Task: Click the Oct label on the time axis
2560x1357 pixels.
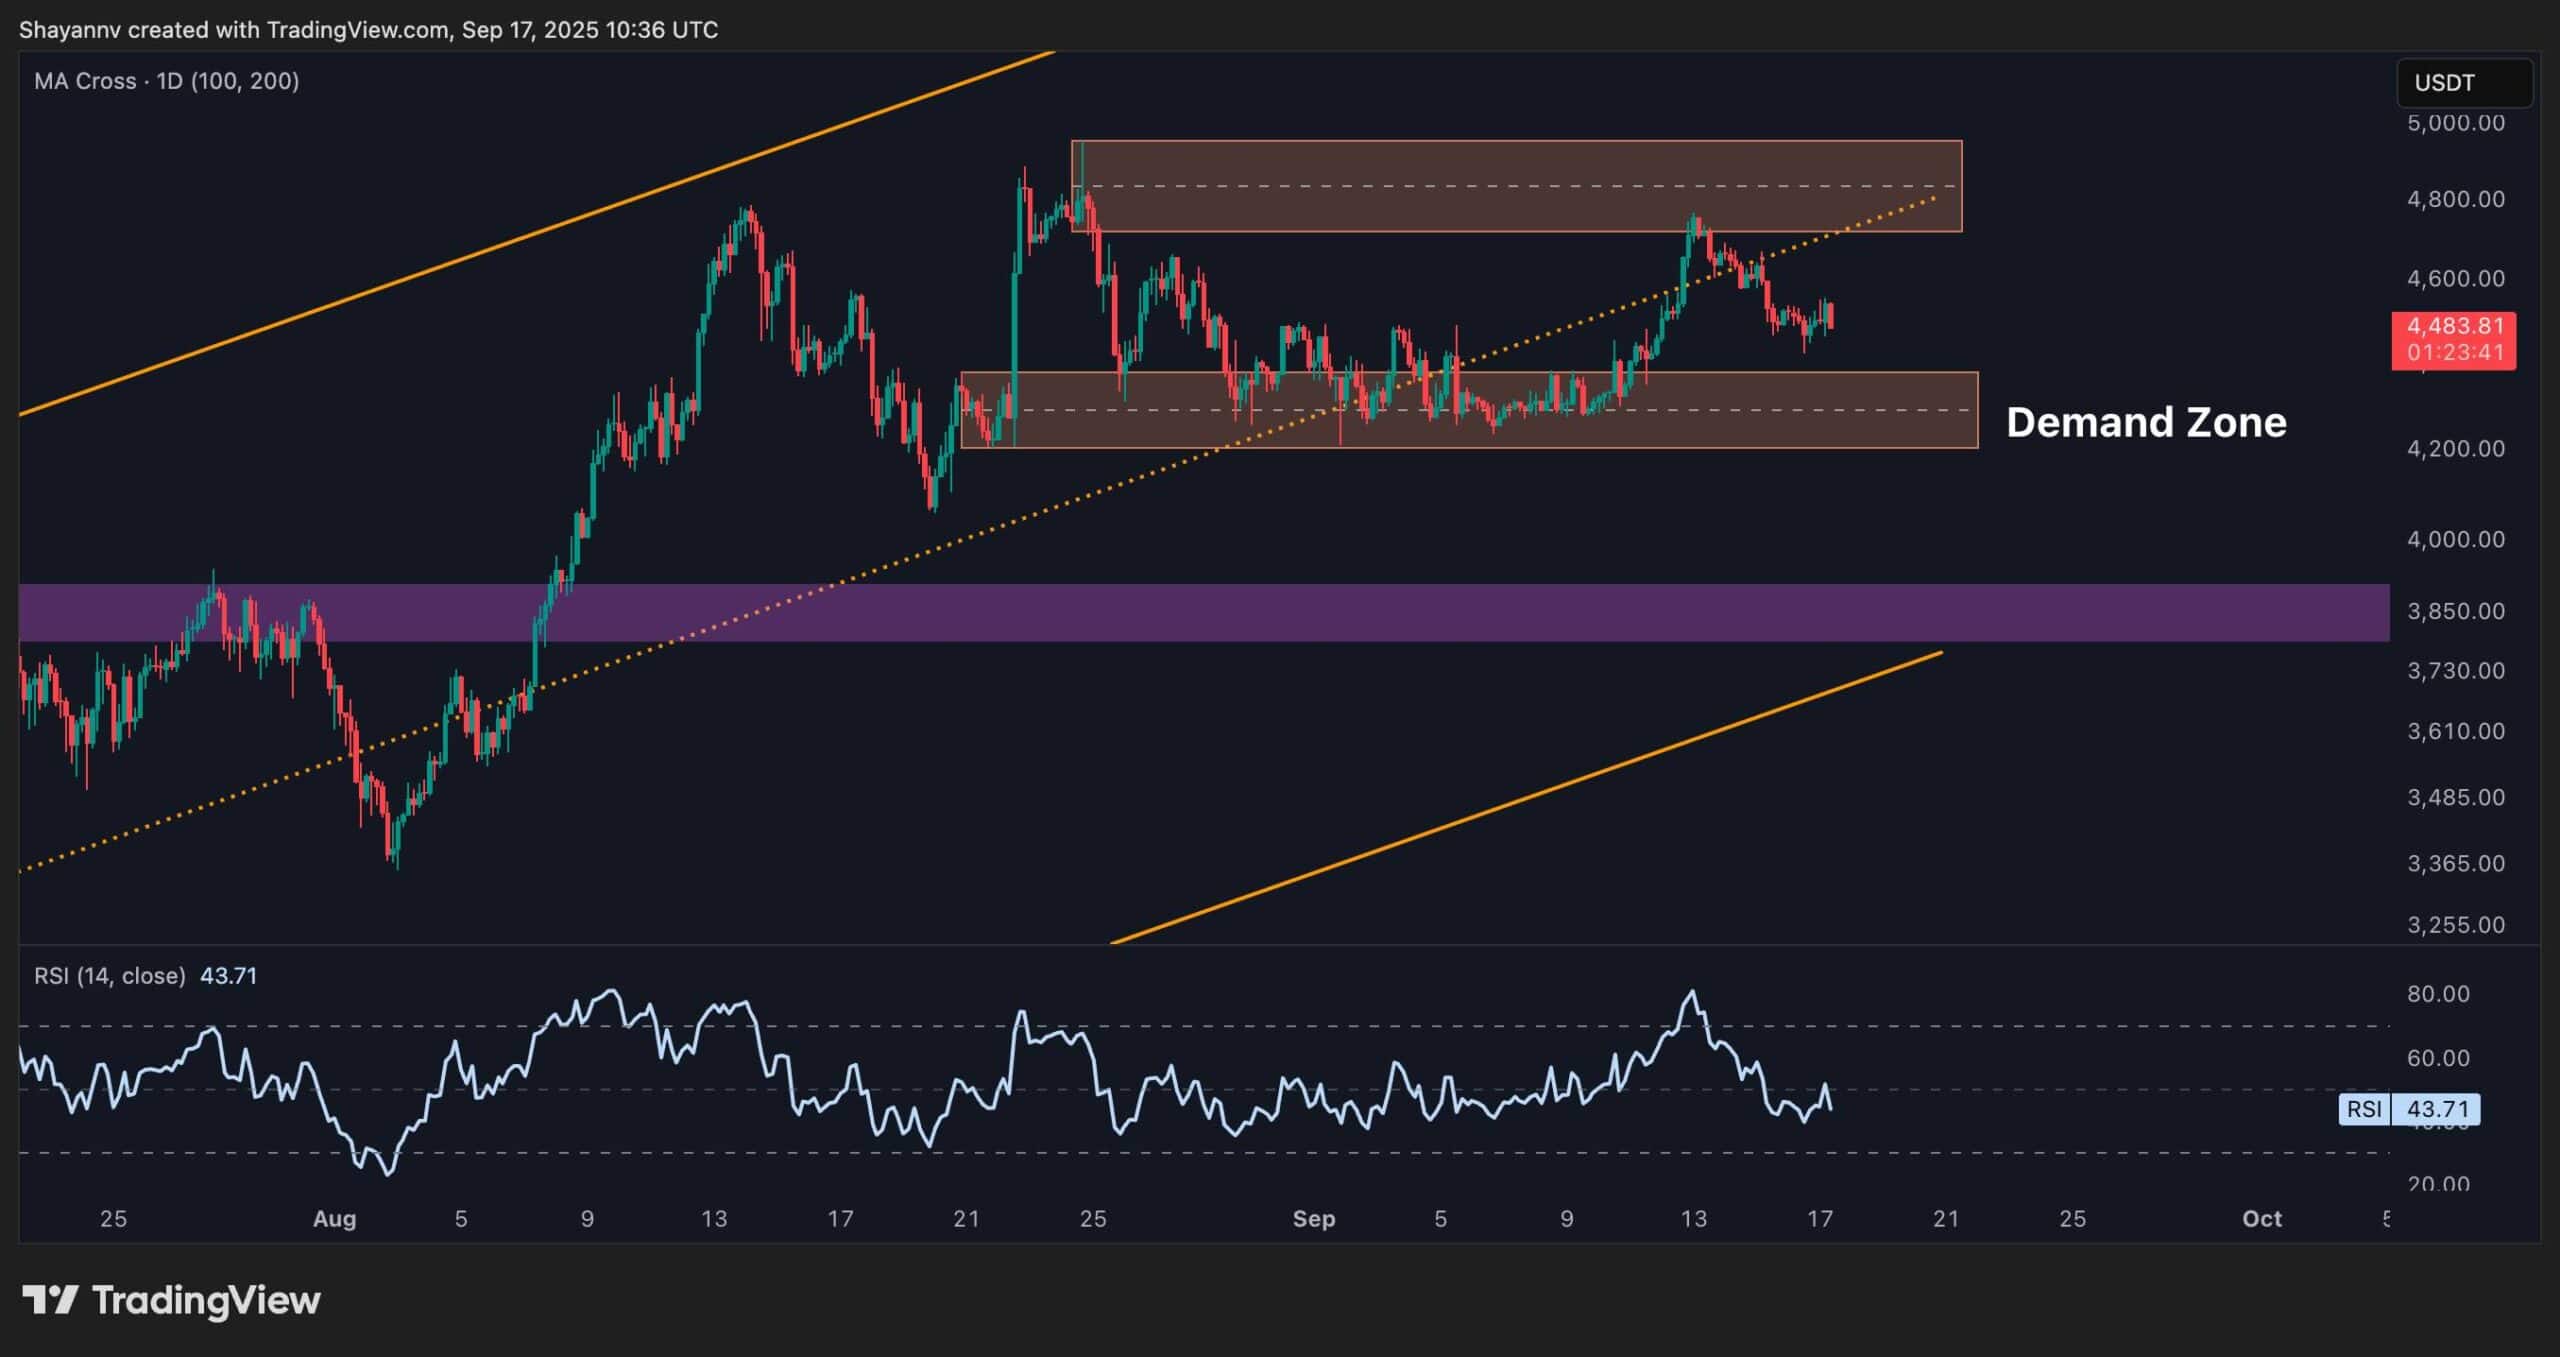Action: tap(2265, 1219)
